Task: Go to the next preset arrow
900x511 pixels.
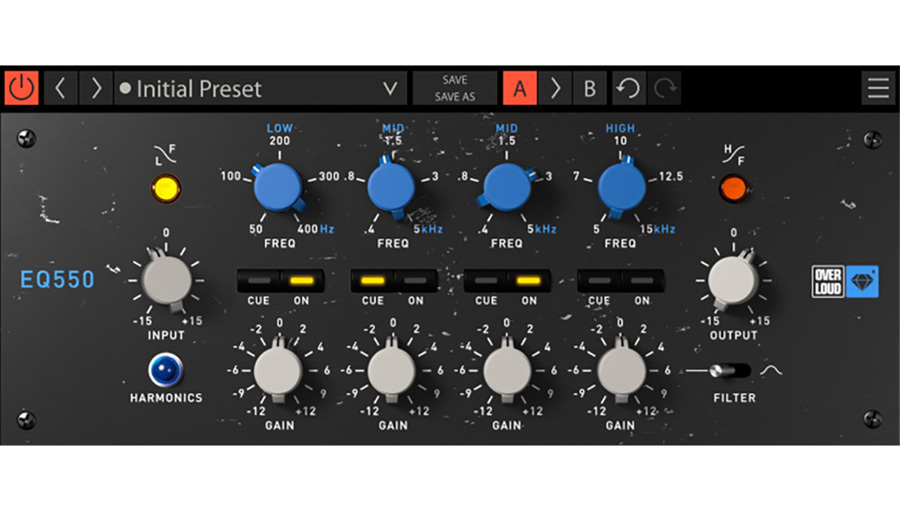Action: [x=95, y=88]
